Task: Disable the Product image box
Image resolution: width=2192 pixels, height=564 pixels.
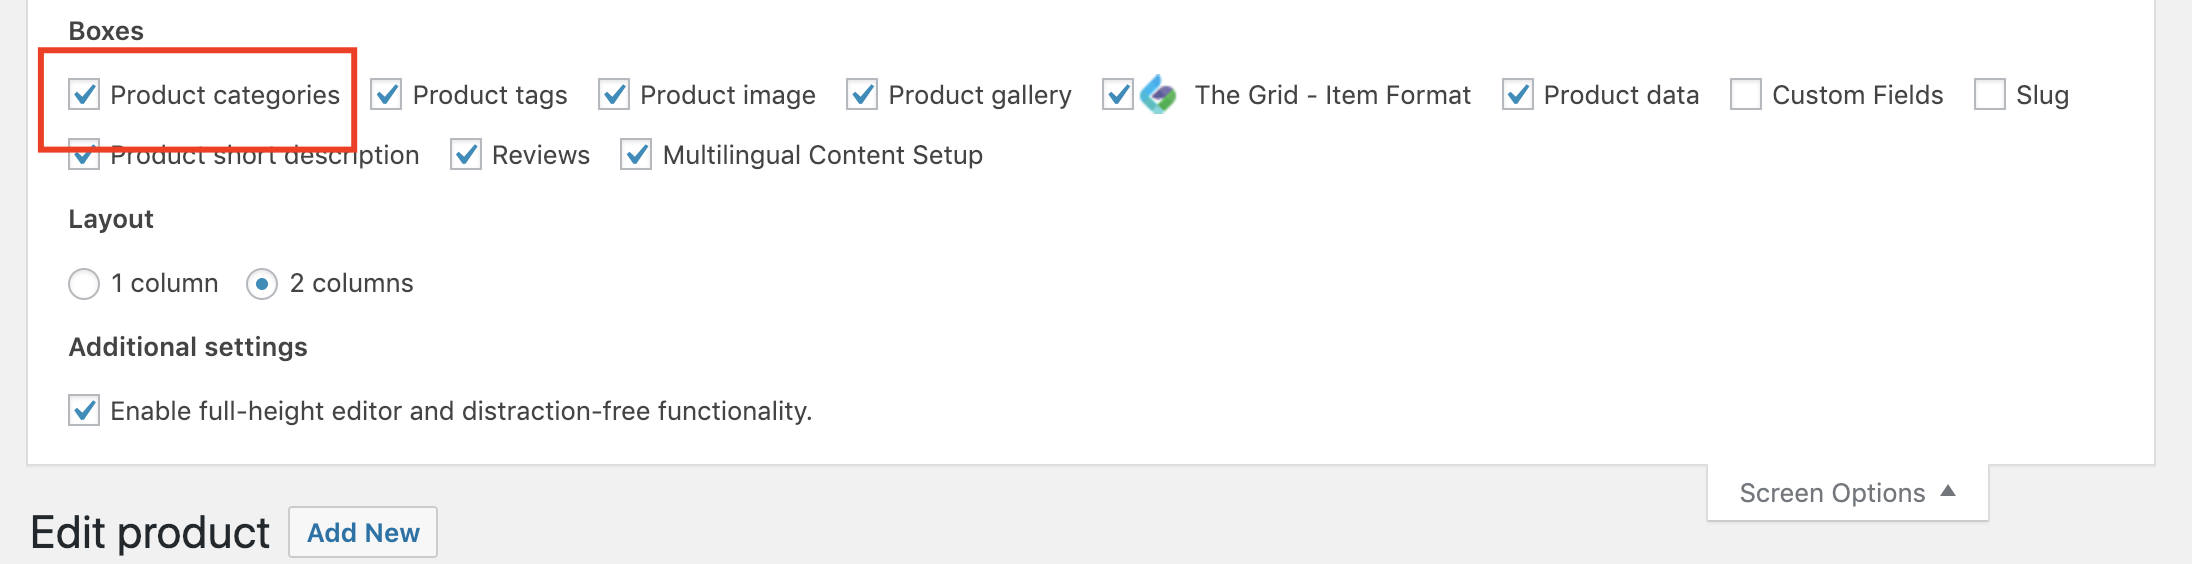Action: (614, 95)
